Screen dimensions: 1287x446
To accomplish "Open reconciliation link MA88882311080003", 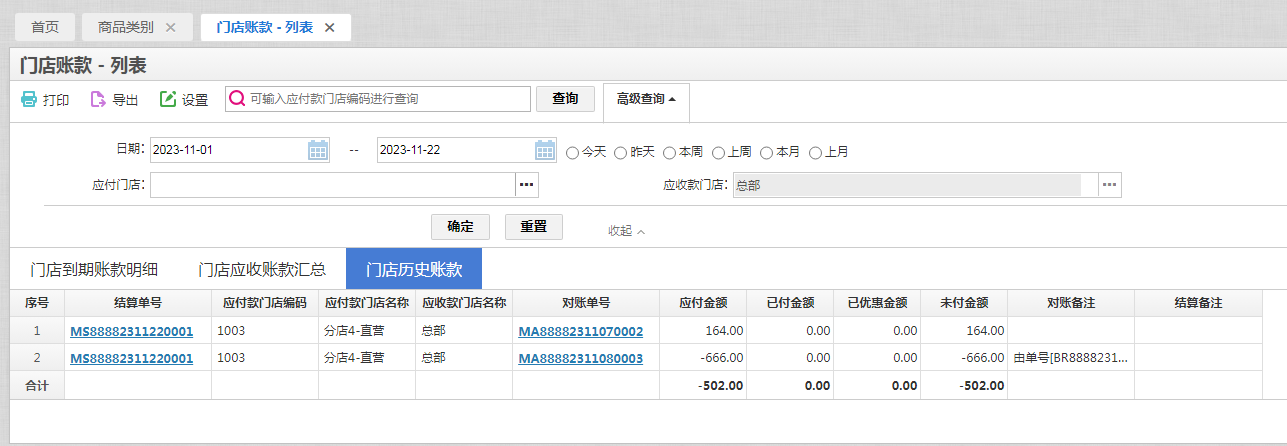I will pos(580,358).
